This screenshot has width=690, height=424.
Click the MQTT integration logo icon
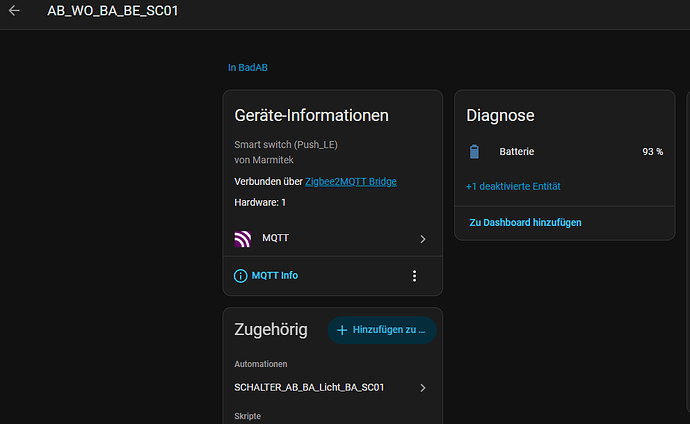click(242, 239)
